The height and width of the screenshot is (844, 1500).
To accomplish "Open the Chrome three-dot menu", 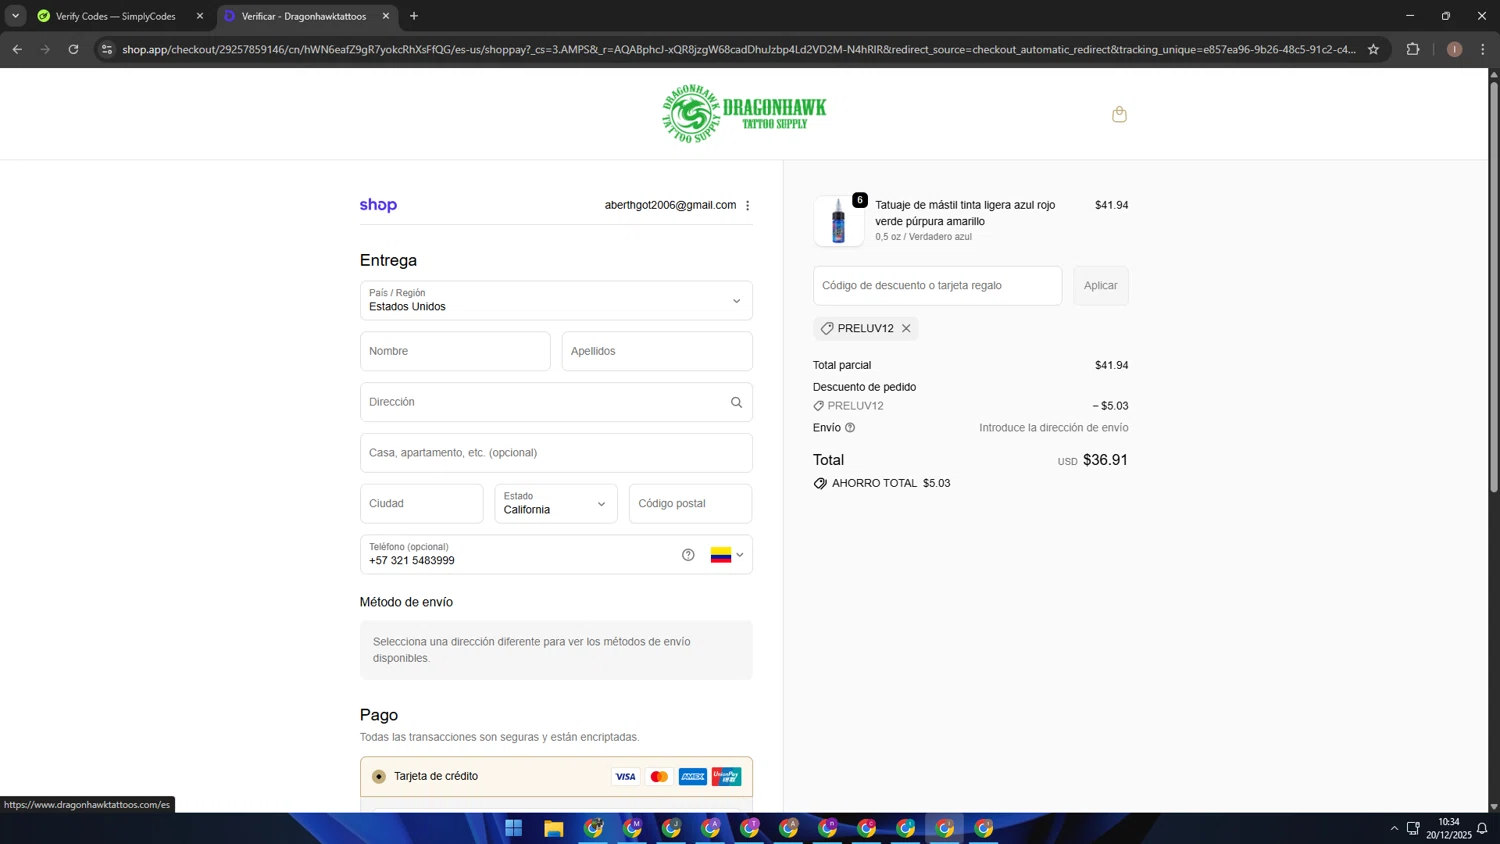I will pyautogui.click(x=1483, y=49).
